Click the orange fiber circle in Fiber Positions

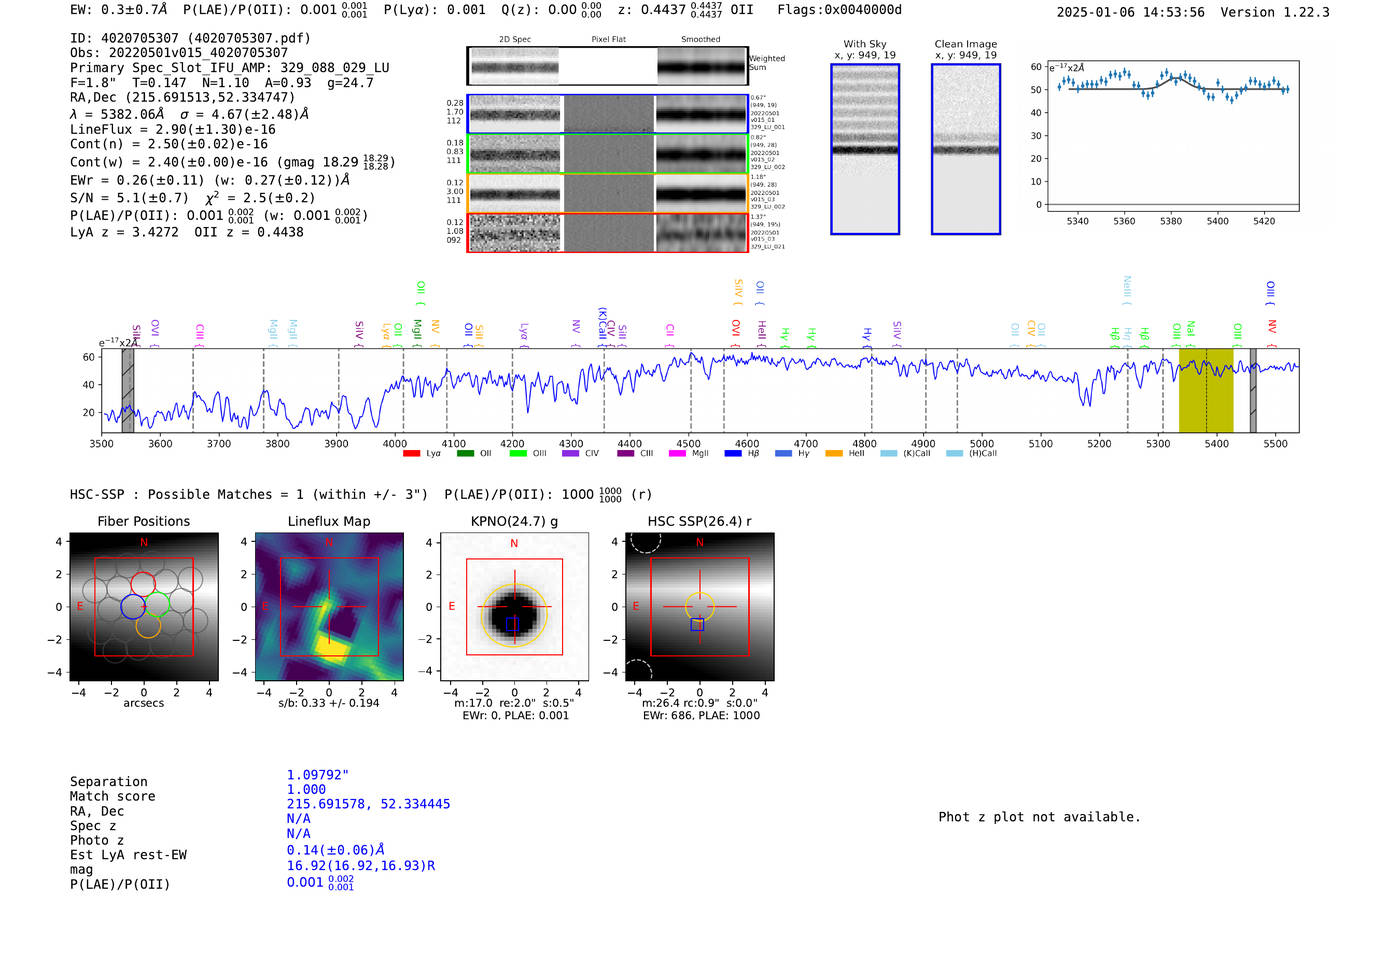coord(148,625)
